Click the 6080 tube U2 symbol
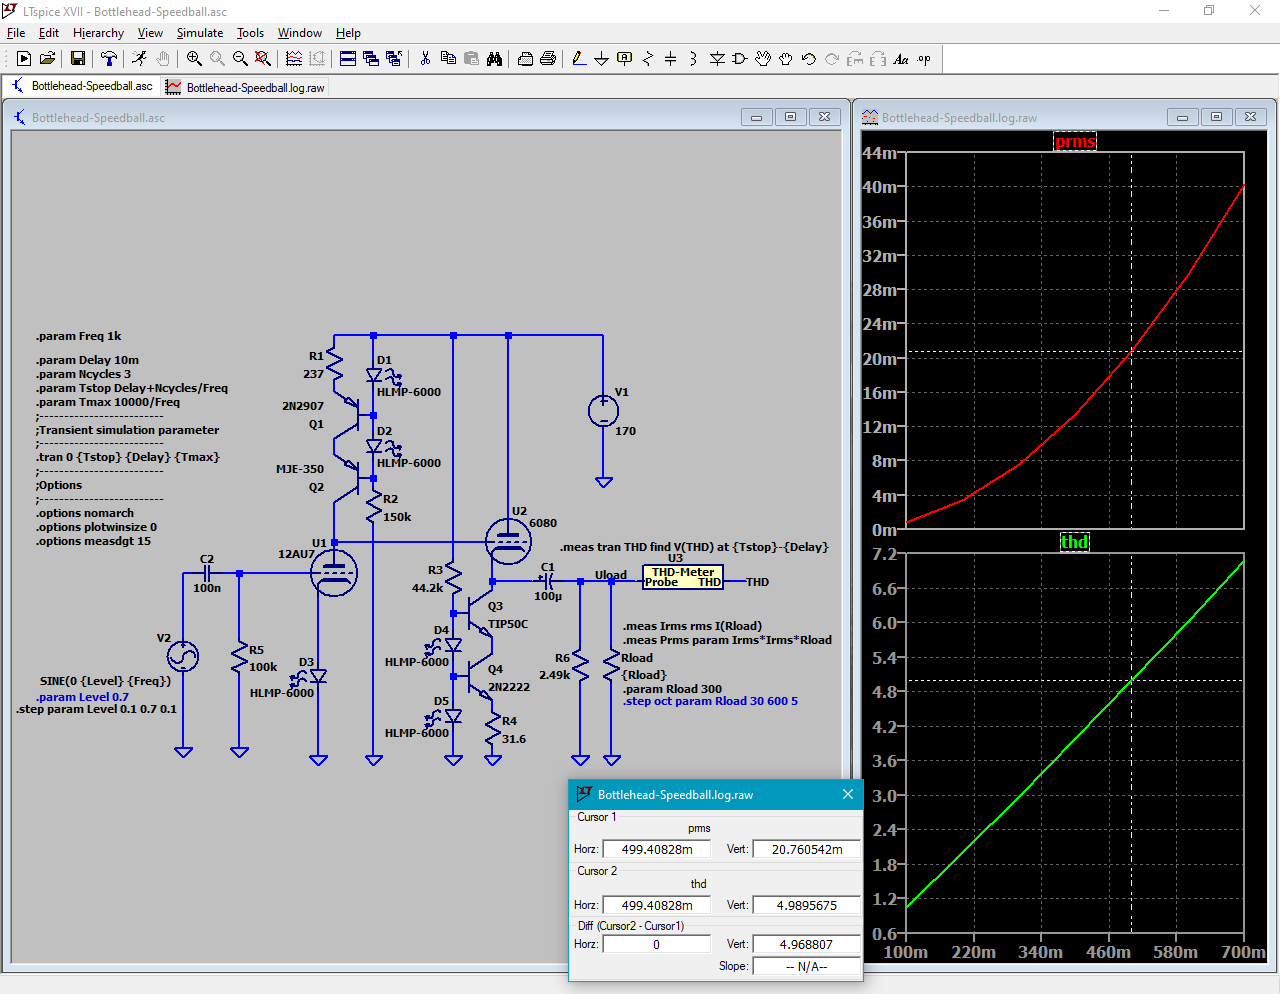 (x=508, y=541)
